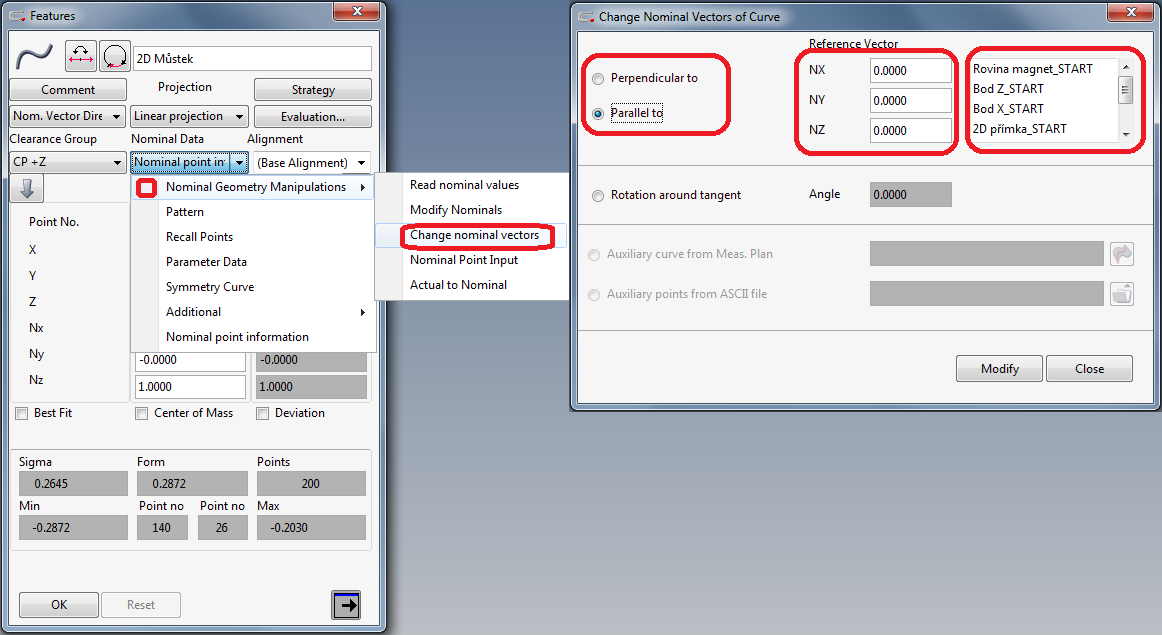Open the Nominal point input dropdown arrow
1162x635 pixels.
pos(239,162)
